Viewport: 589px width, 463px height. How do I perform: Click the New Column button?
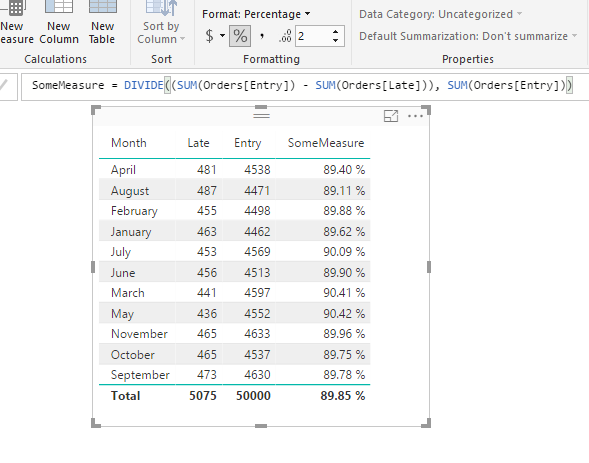pyautogui.click(x=59, y=23)
